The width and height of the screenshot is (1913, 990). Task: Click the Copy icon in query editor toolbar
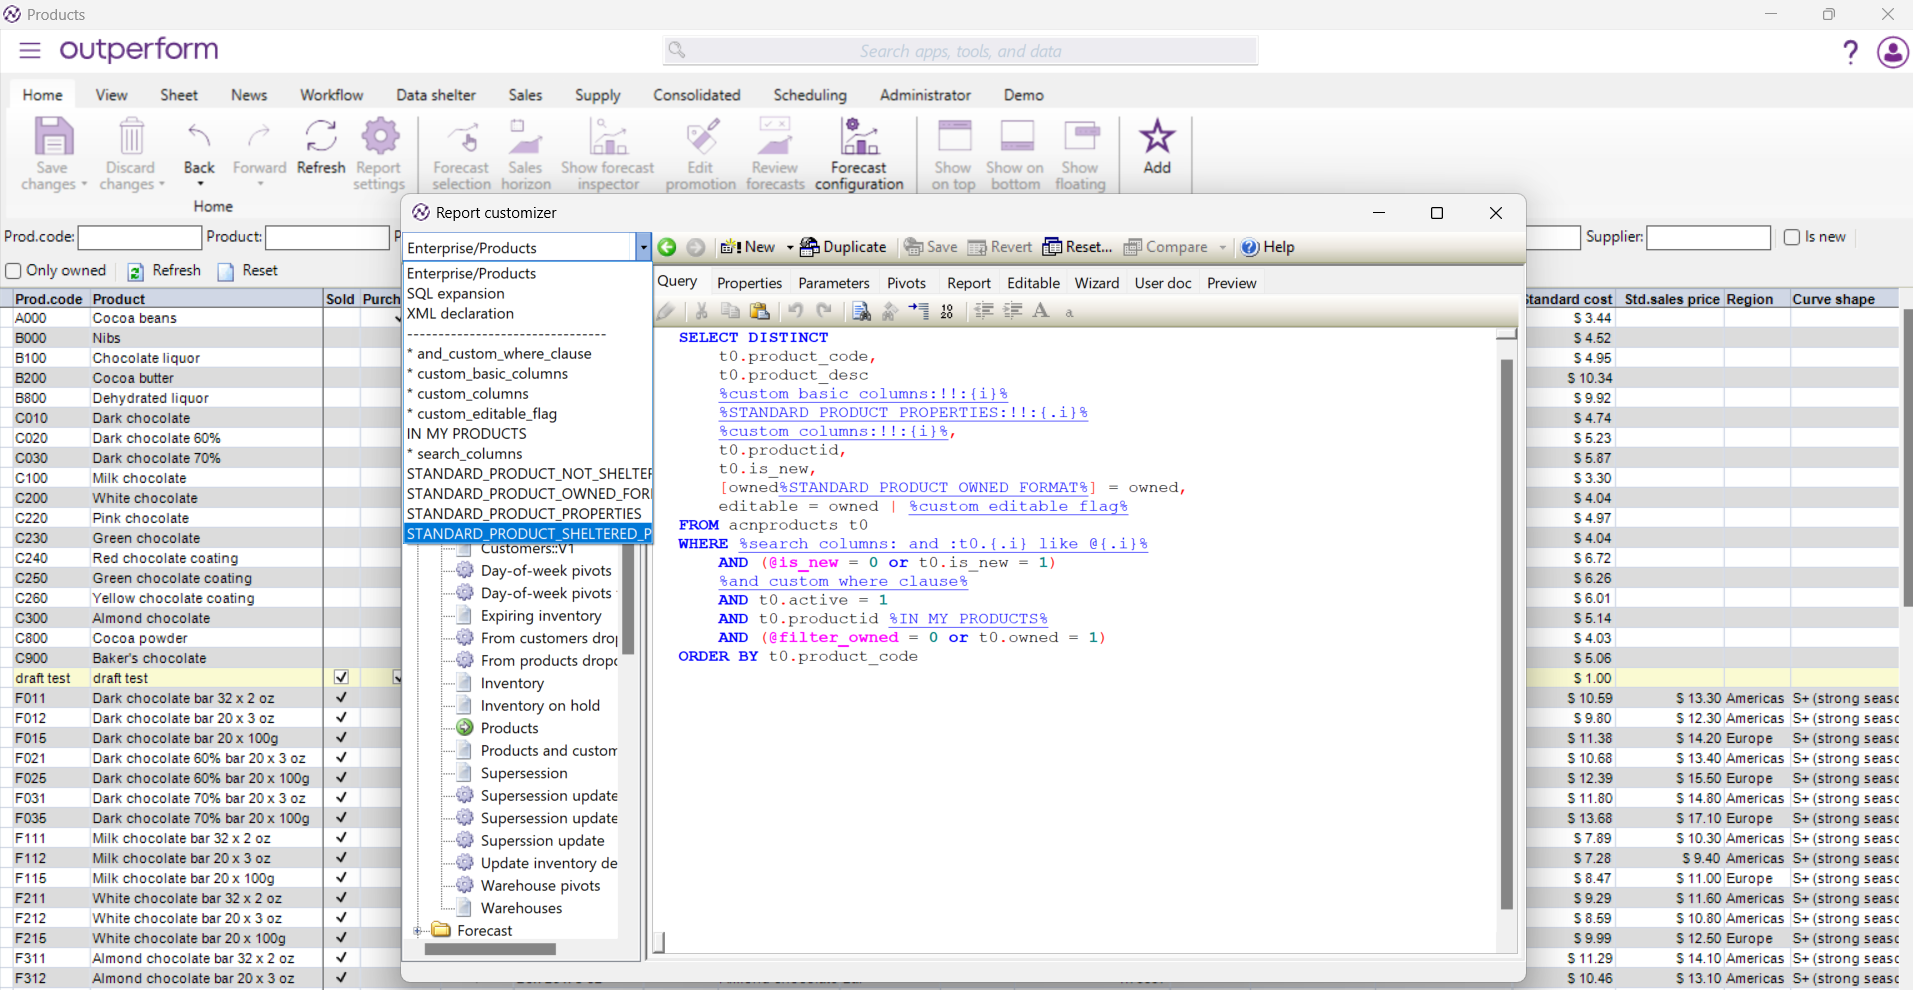pyautogui.click(x=731, y=311)
